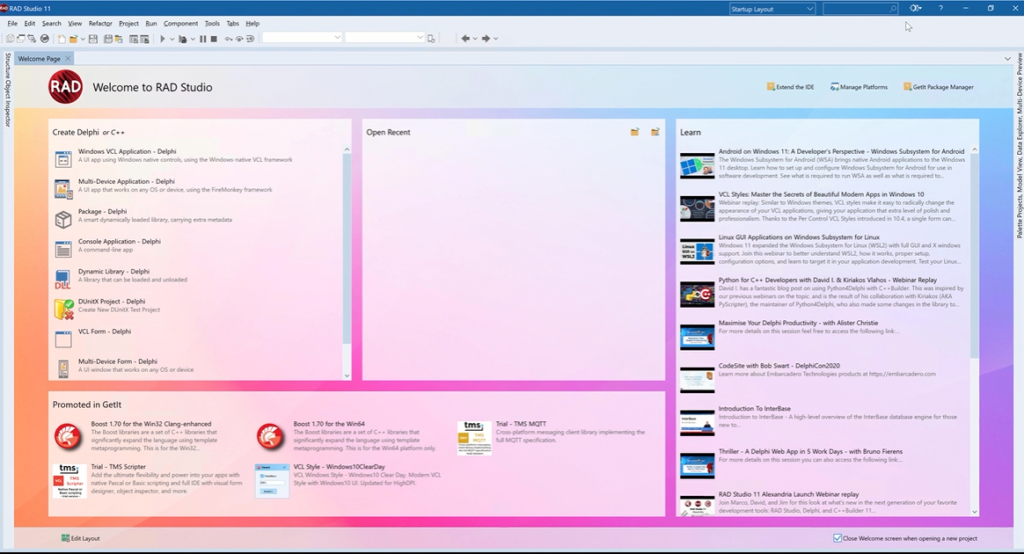Click the GetIt Package Manager icon
This screenshot has height=554, width=1024.
(x=907, y=86)
